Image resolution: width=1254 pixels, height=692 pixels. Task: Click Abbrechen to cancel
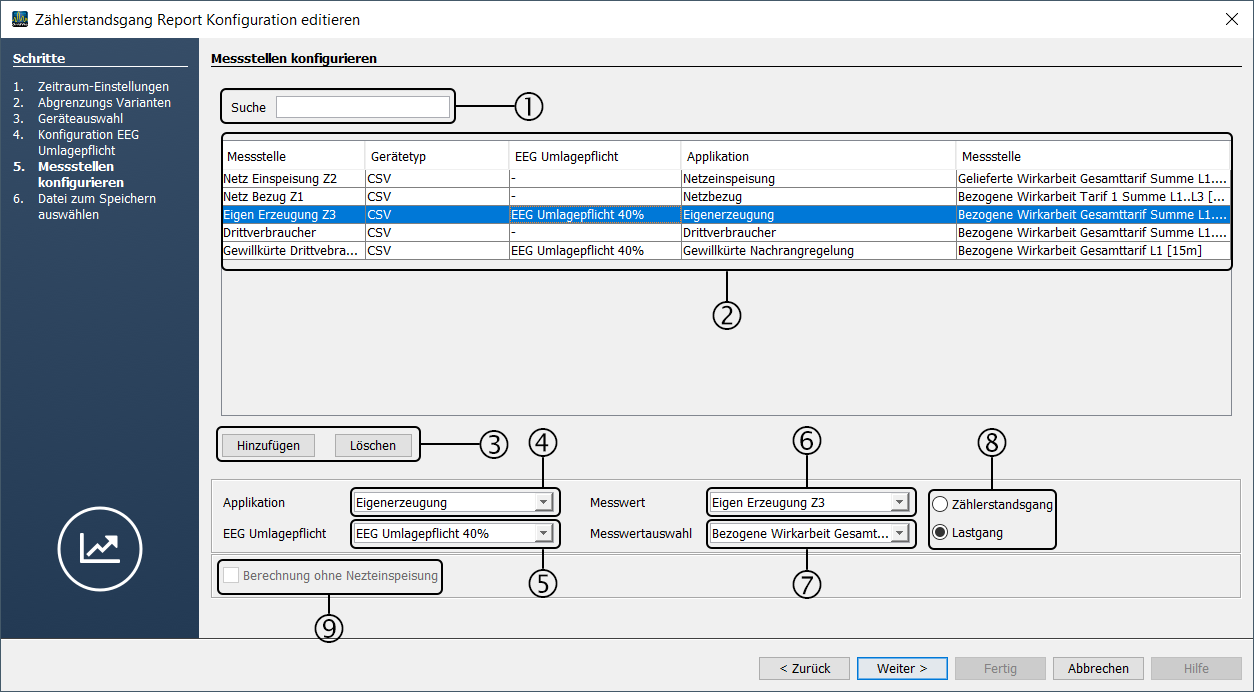[1098, 668]
